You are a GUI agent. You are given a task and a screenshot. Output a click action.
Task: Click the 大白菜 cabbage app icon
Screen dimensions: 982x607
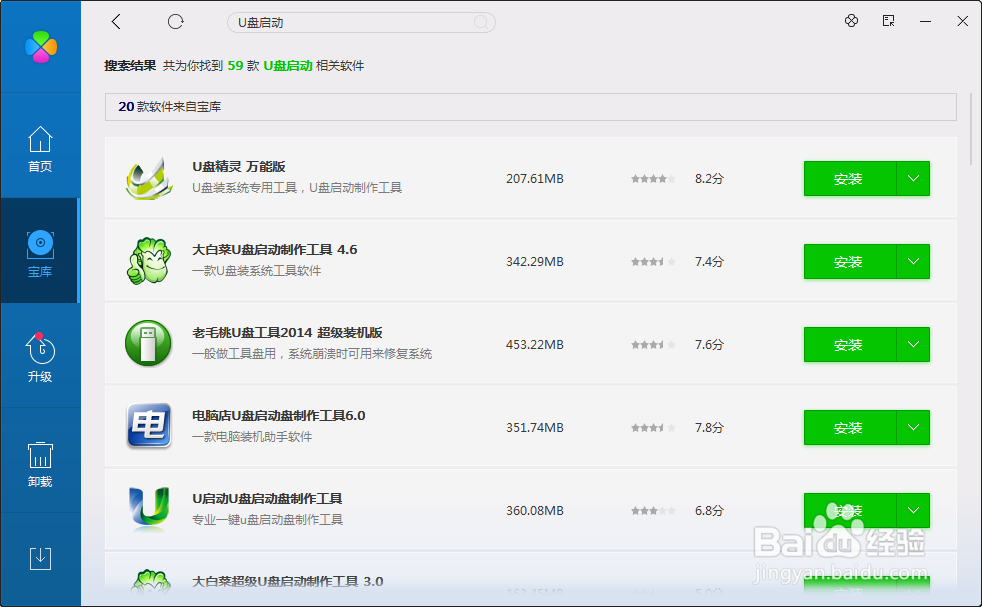(148, 261)
